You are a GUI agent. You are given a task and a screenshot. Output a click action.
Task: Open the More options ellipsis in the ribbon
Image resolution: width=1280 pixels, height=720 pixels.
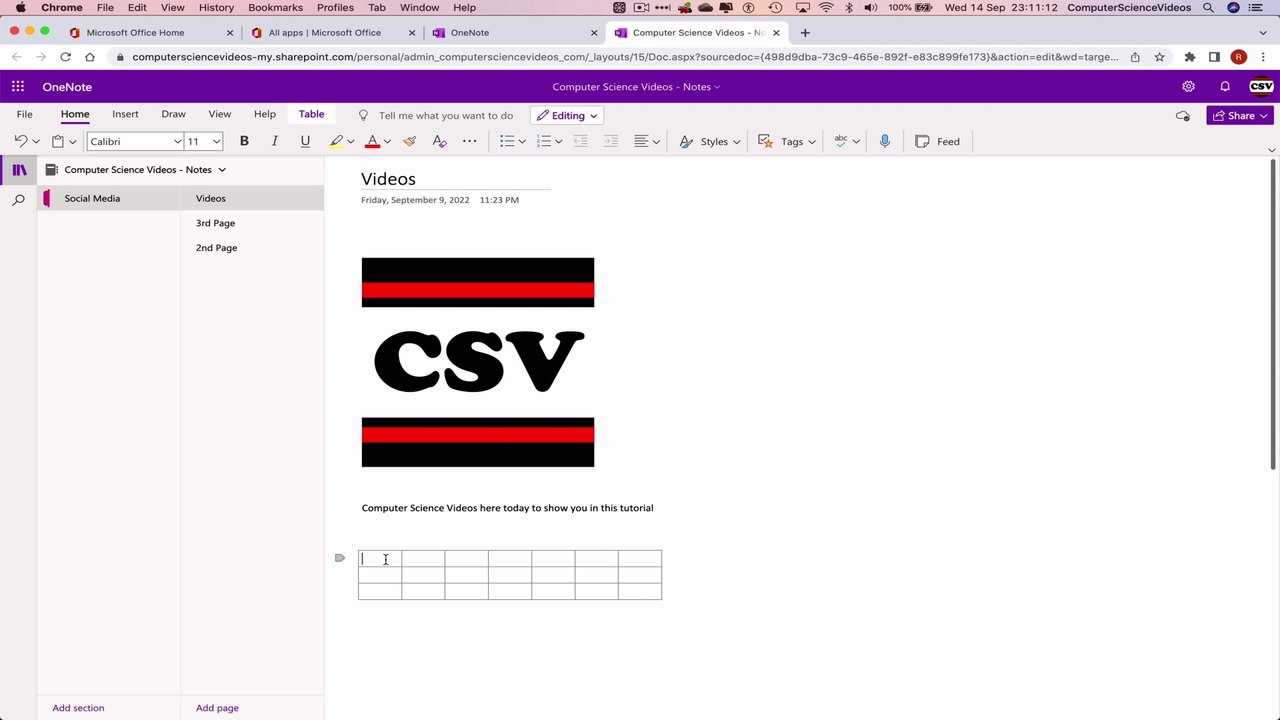tap(469, 141)
